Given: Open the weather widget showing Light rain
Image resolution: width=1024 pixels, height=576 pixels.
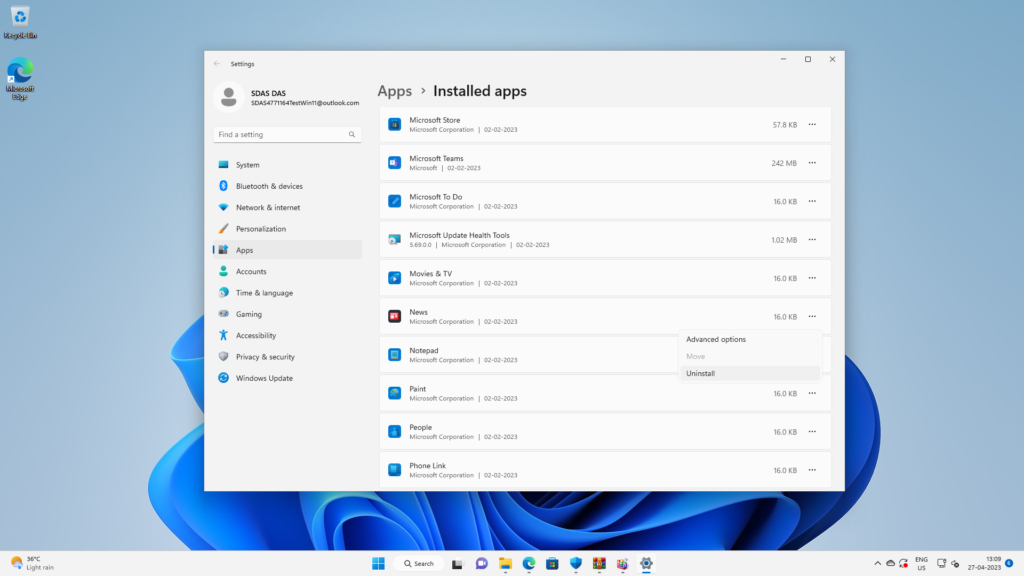Looking at the screenshot, I should coord(33,563).
